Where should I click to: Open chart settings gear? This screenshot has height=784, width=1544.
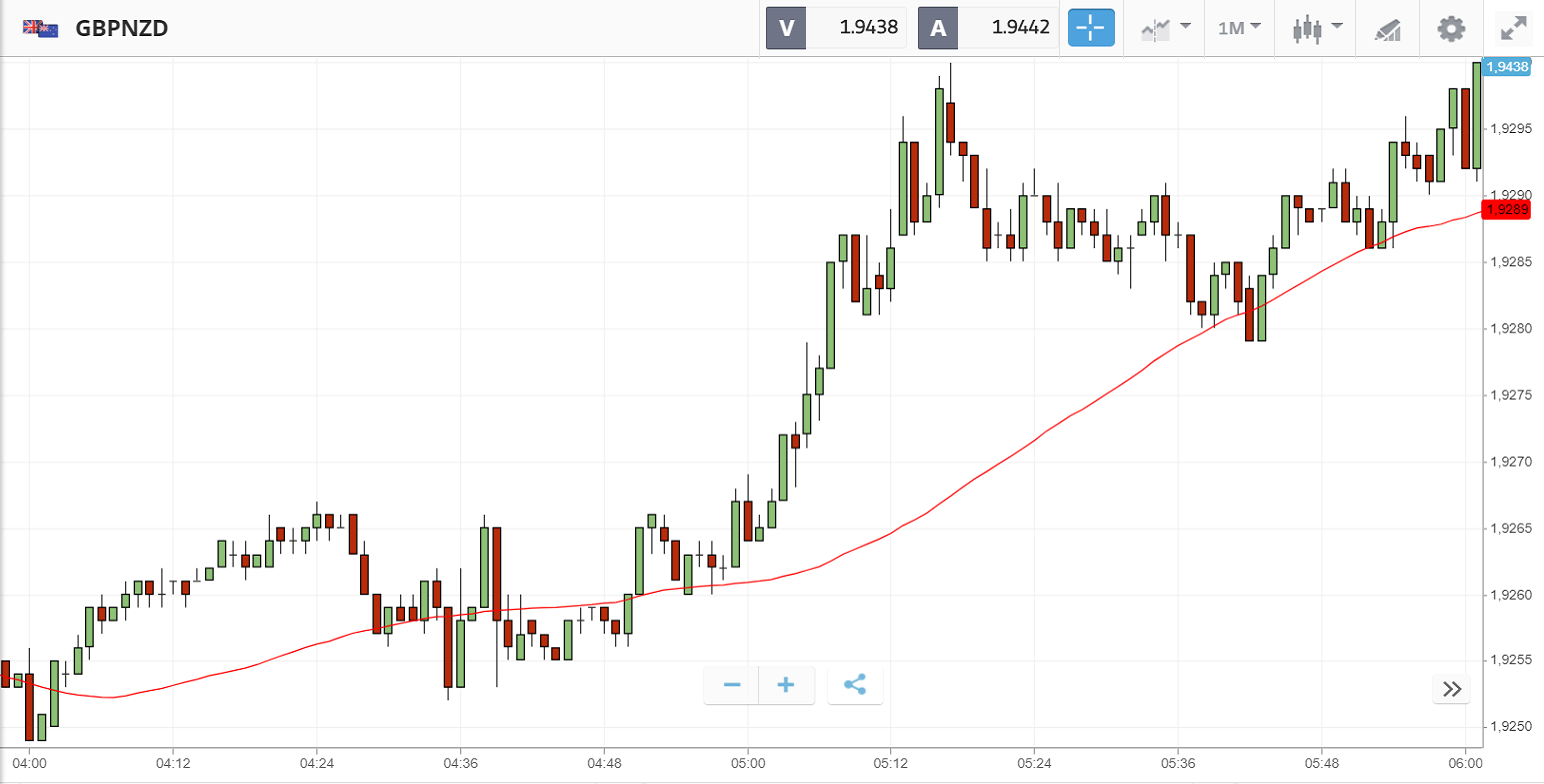coord(1450,28)
